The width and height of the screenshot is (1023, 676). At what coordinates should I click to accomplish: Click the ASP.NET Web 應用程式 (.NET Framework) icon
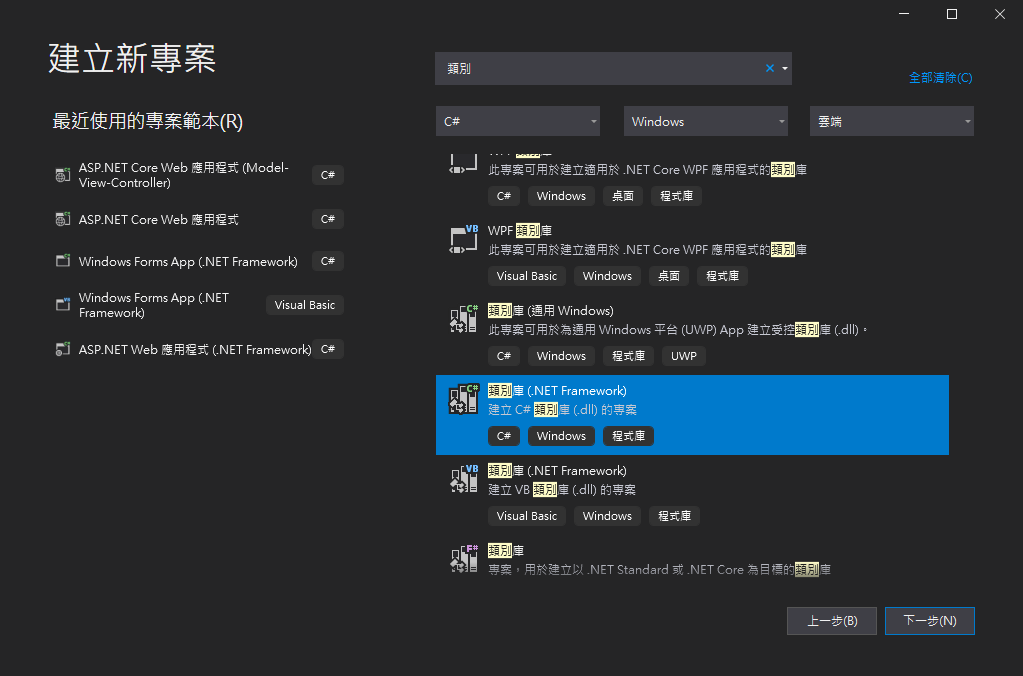[x=63, y=349]
